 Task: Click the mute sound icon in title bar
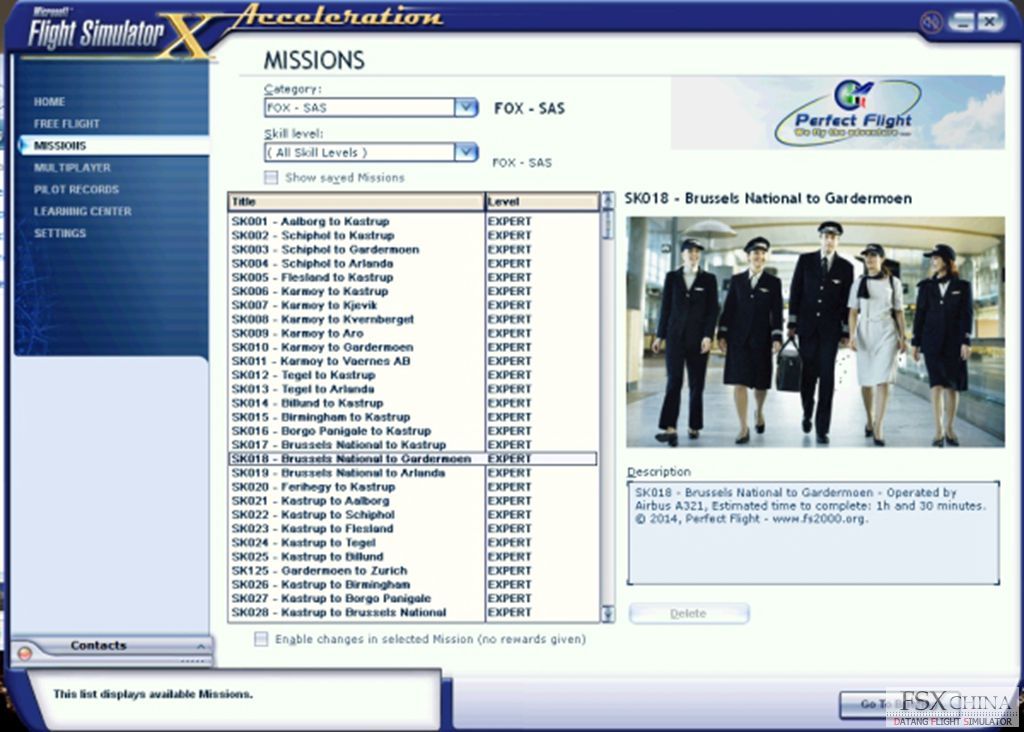pos(931,22)
